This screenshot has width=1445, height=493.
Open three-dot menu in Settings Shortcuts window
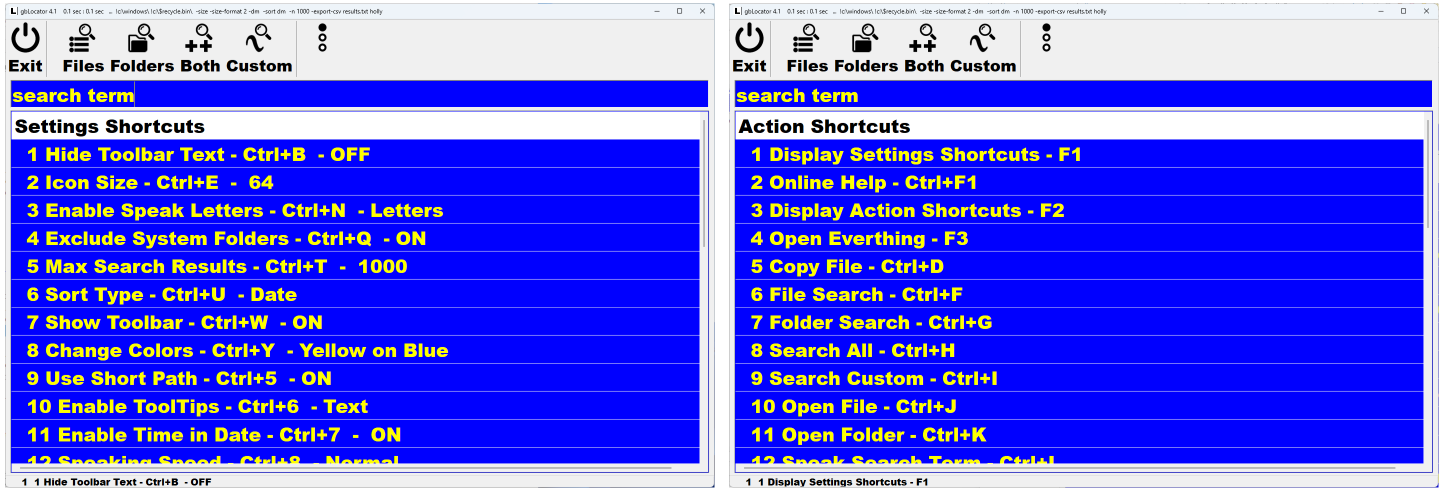tap(322, 38)
